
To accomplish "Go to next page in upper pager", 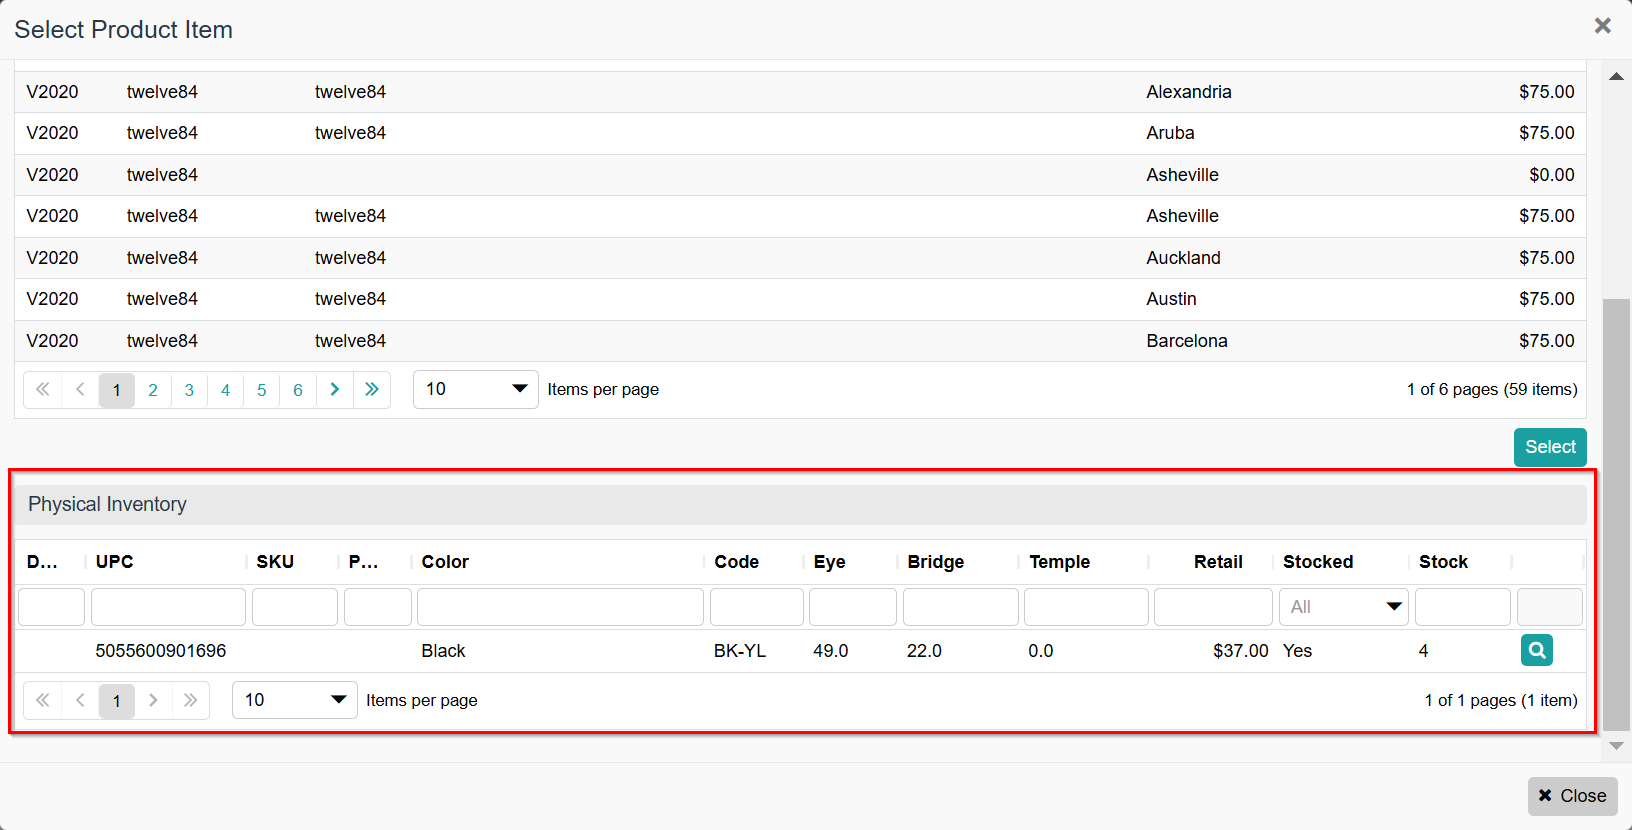I will click(x=335, y=389).
